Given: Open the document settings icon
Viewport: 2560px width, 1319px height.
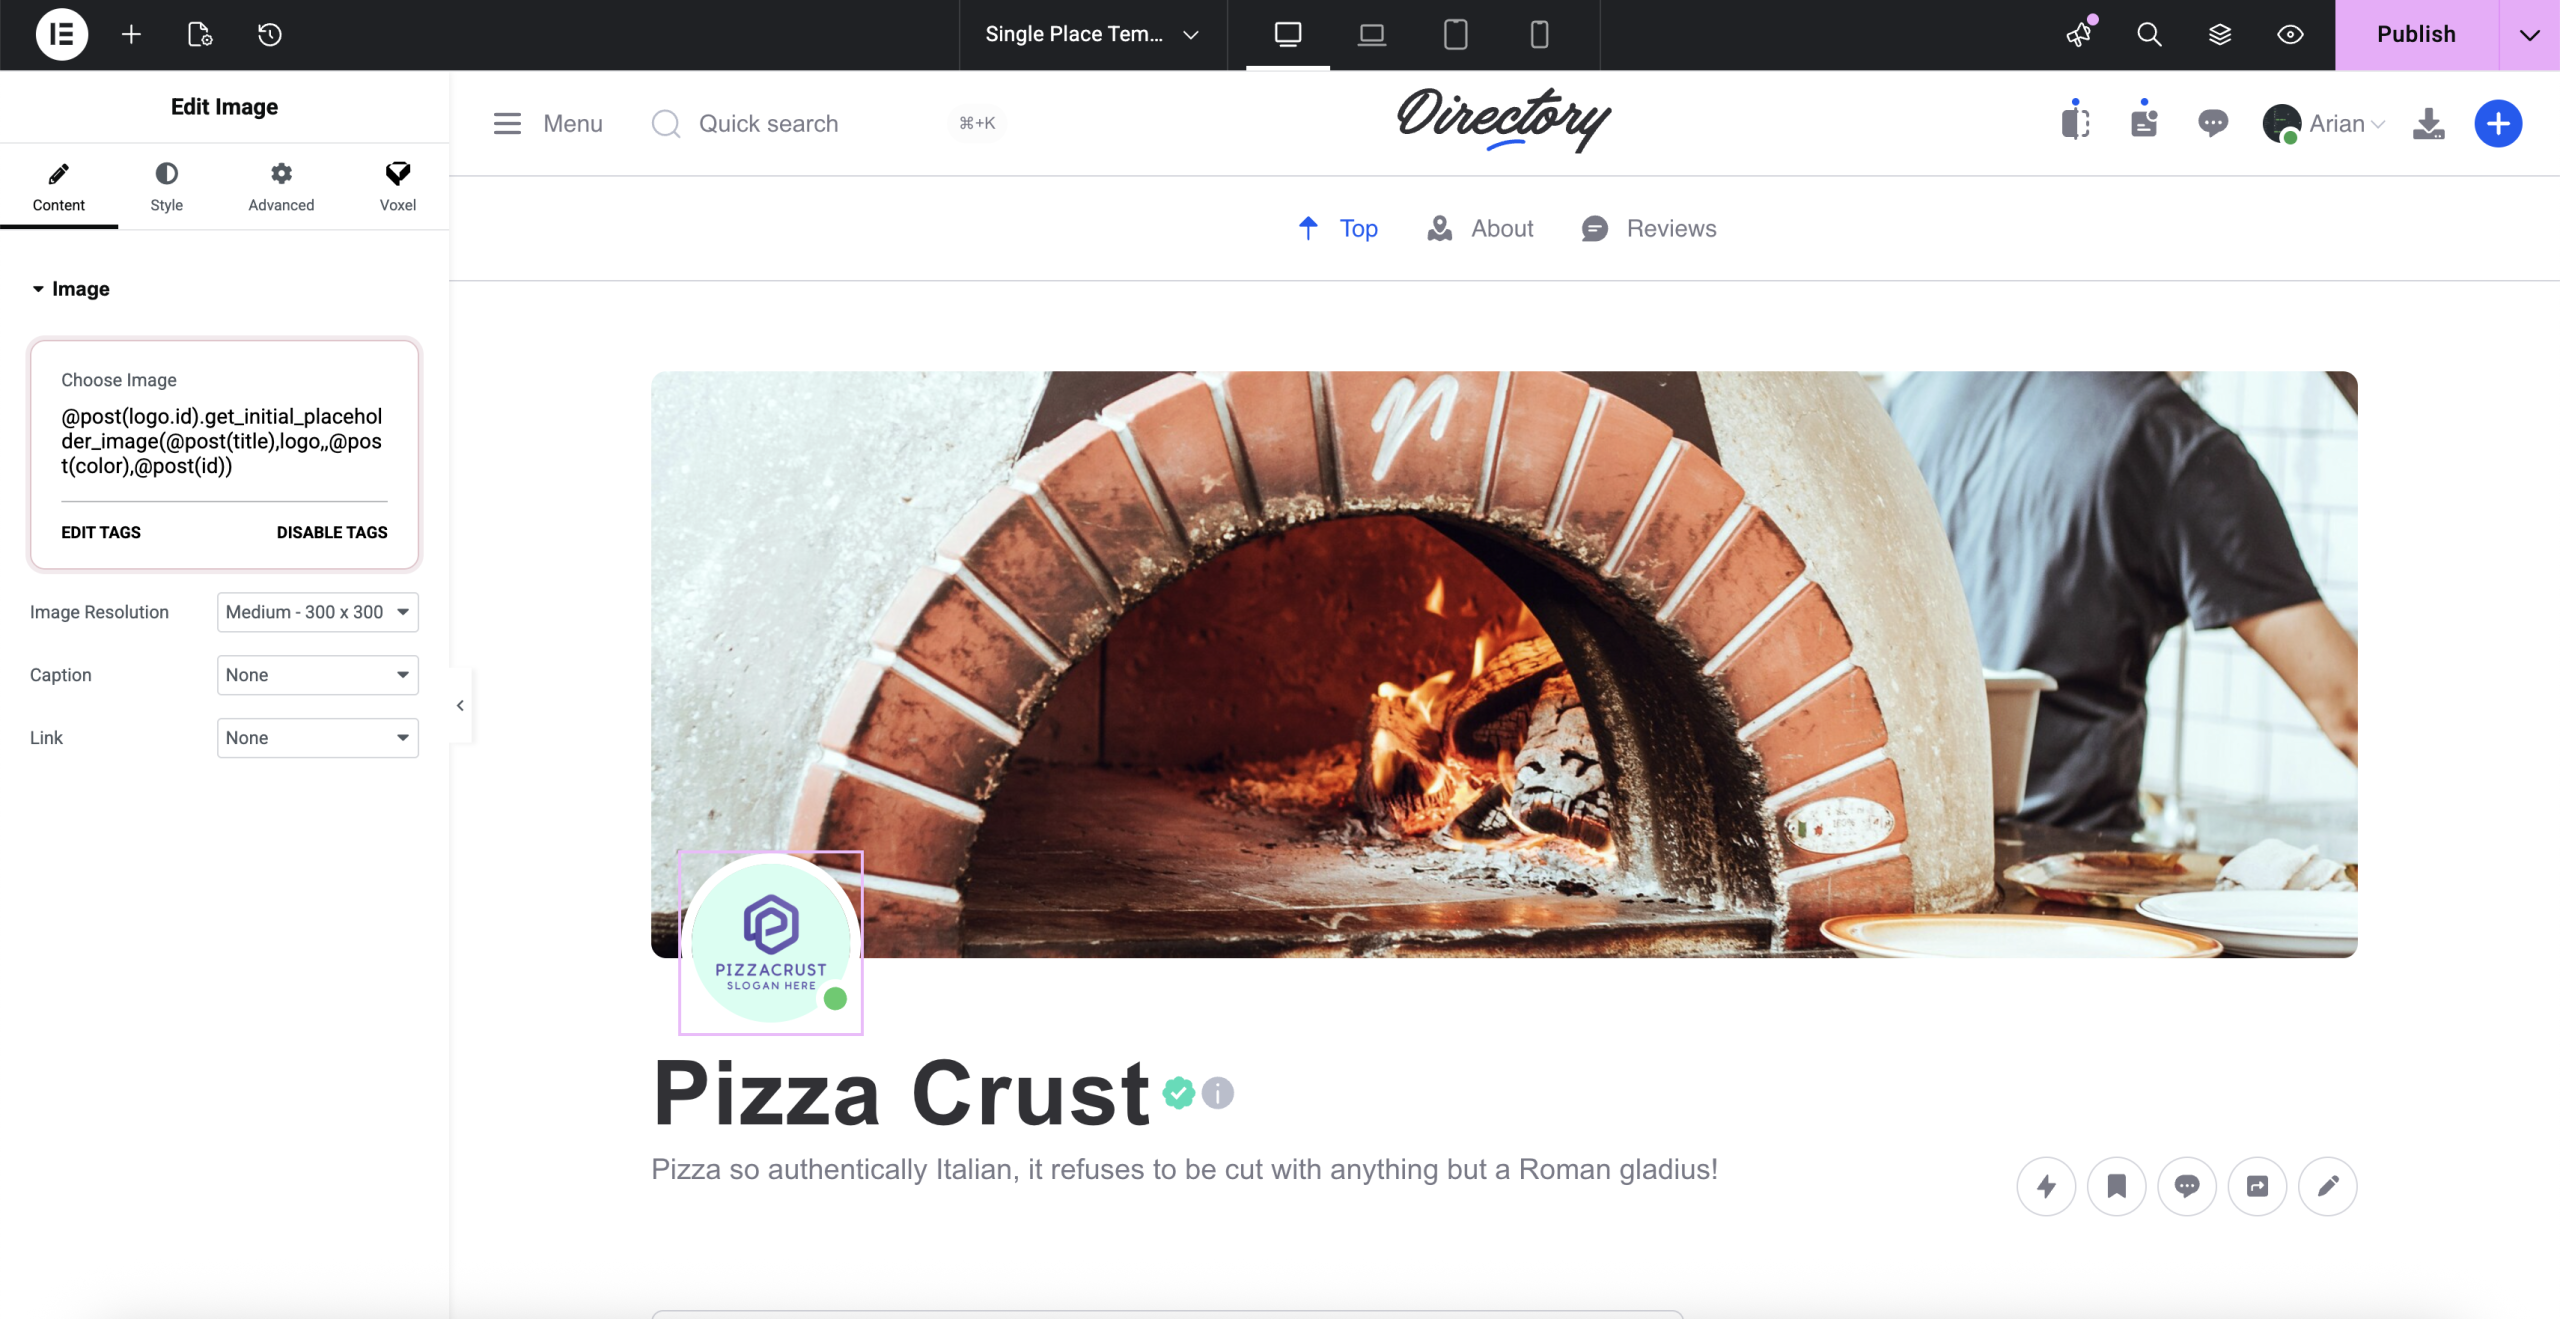Looking at the screenshot, I should click(x=200, y=34).
